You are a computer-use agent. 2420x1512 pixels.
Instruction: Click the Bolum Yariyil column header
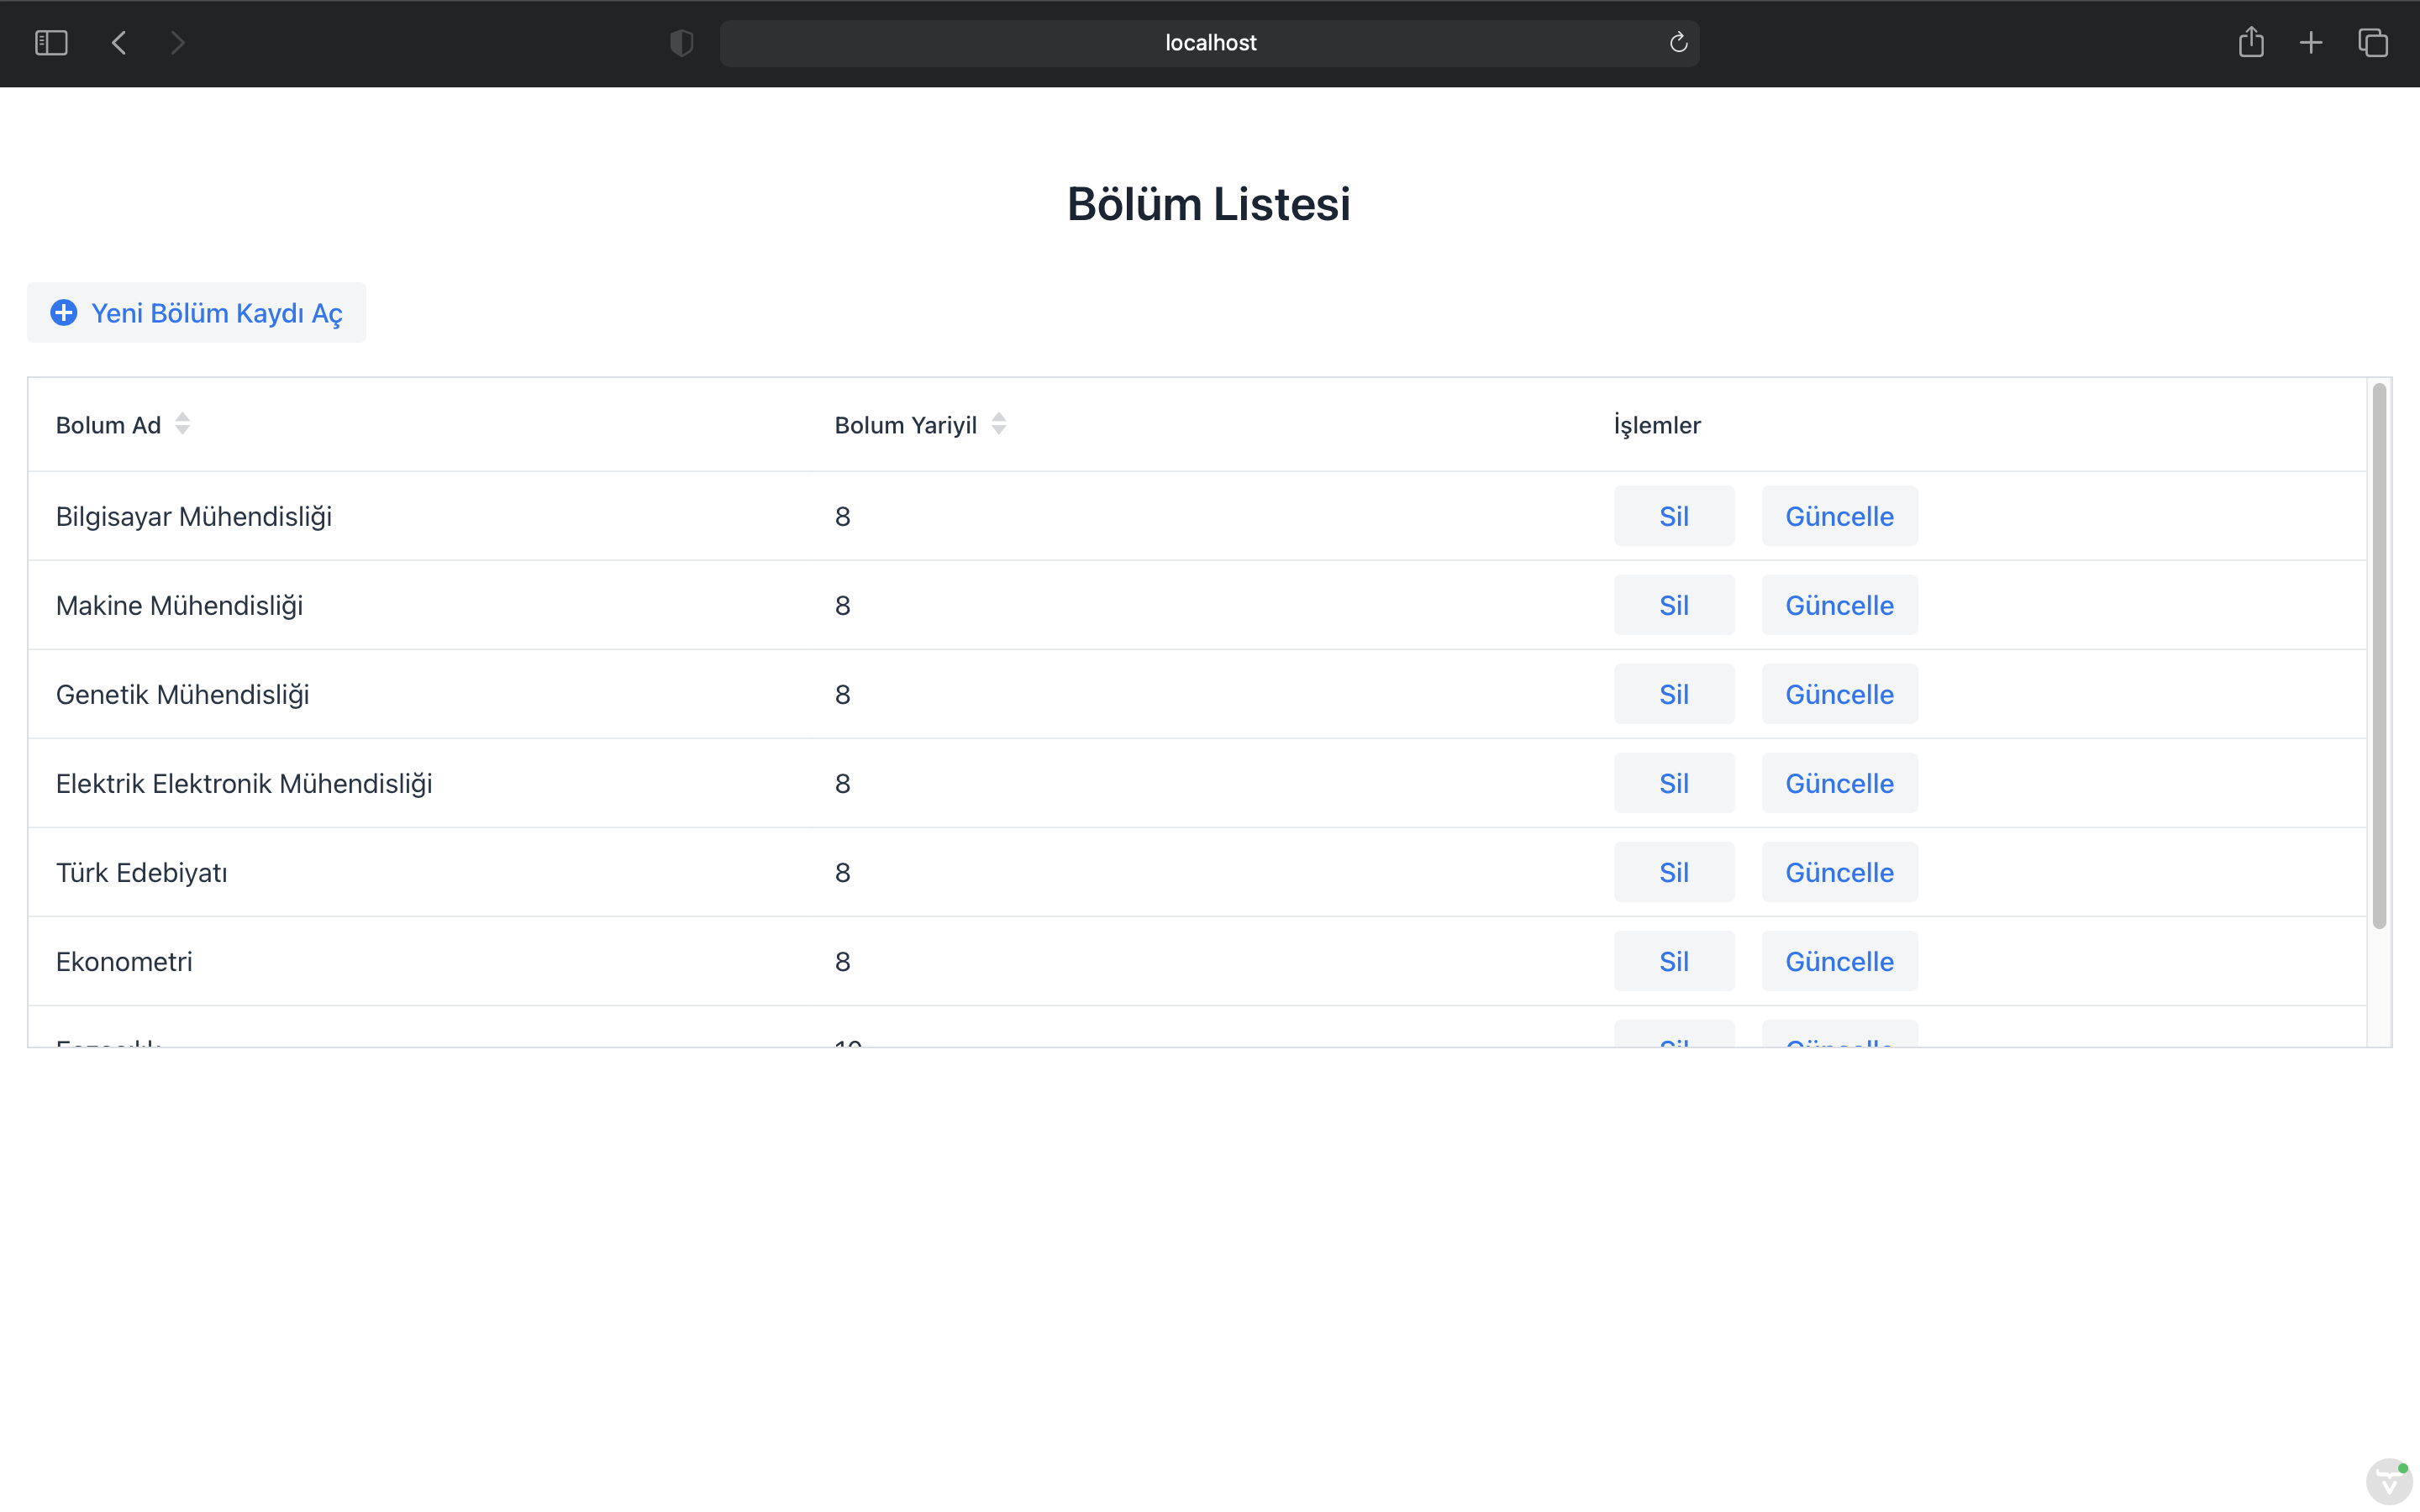click(x=905, y=425)
